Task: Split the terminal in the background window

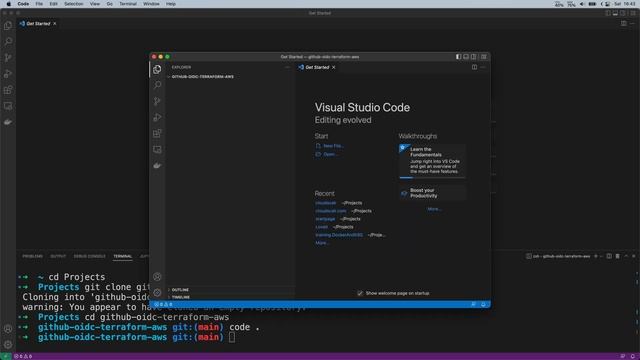Action: 609,256
